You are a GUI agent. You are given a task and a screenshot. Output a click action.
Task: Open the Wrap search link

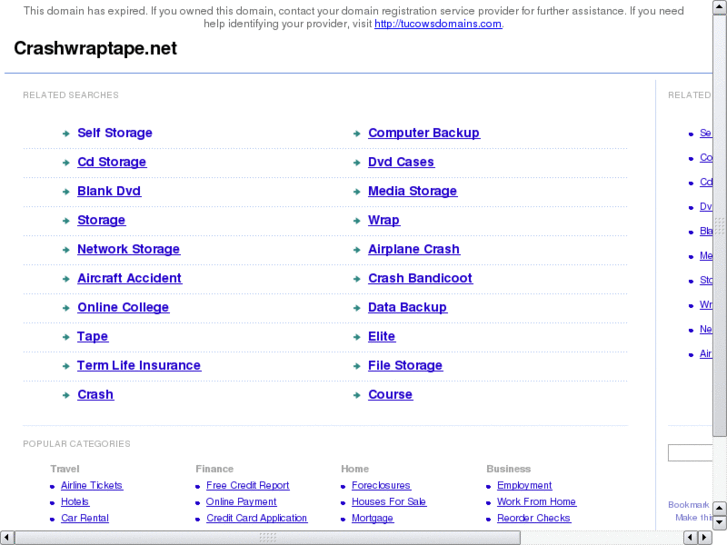[383, 220]
